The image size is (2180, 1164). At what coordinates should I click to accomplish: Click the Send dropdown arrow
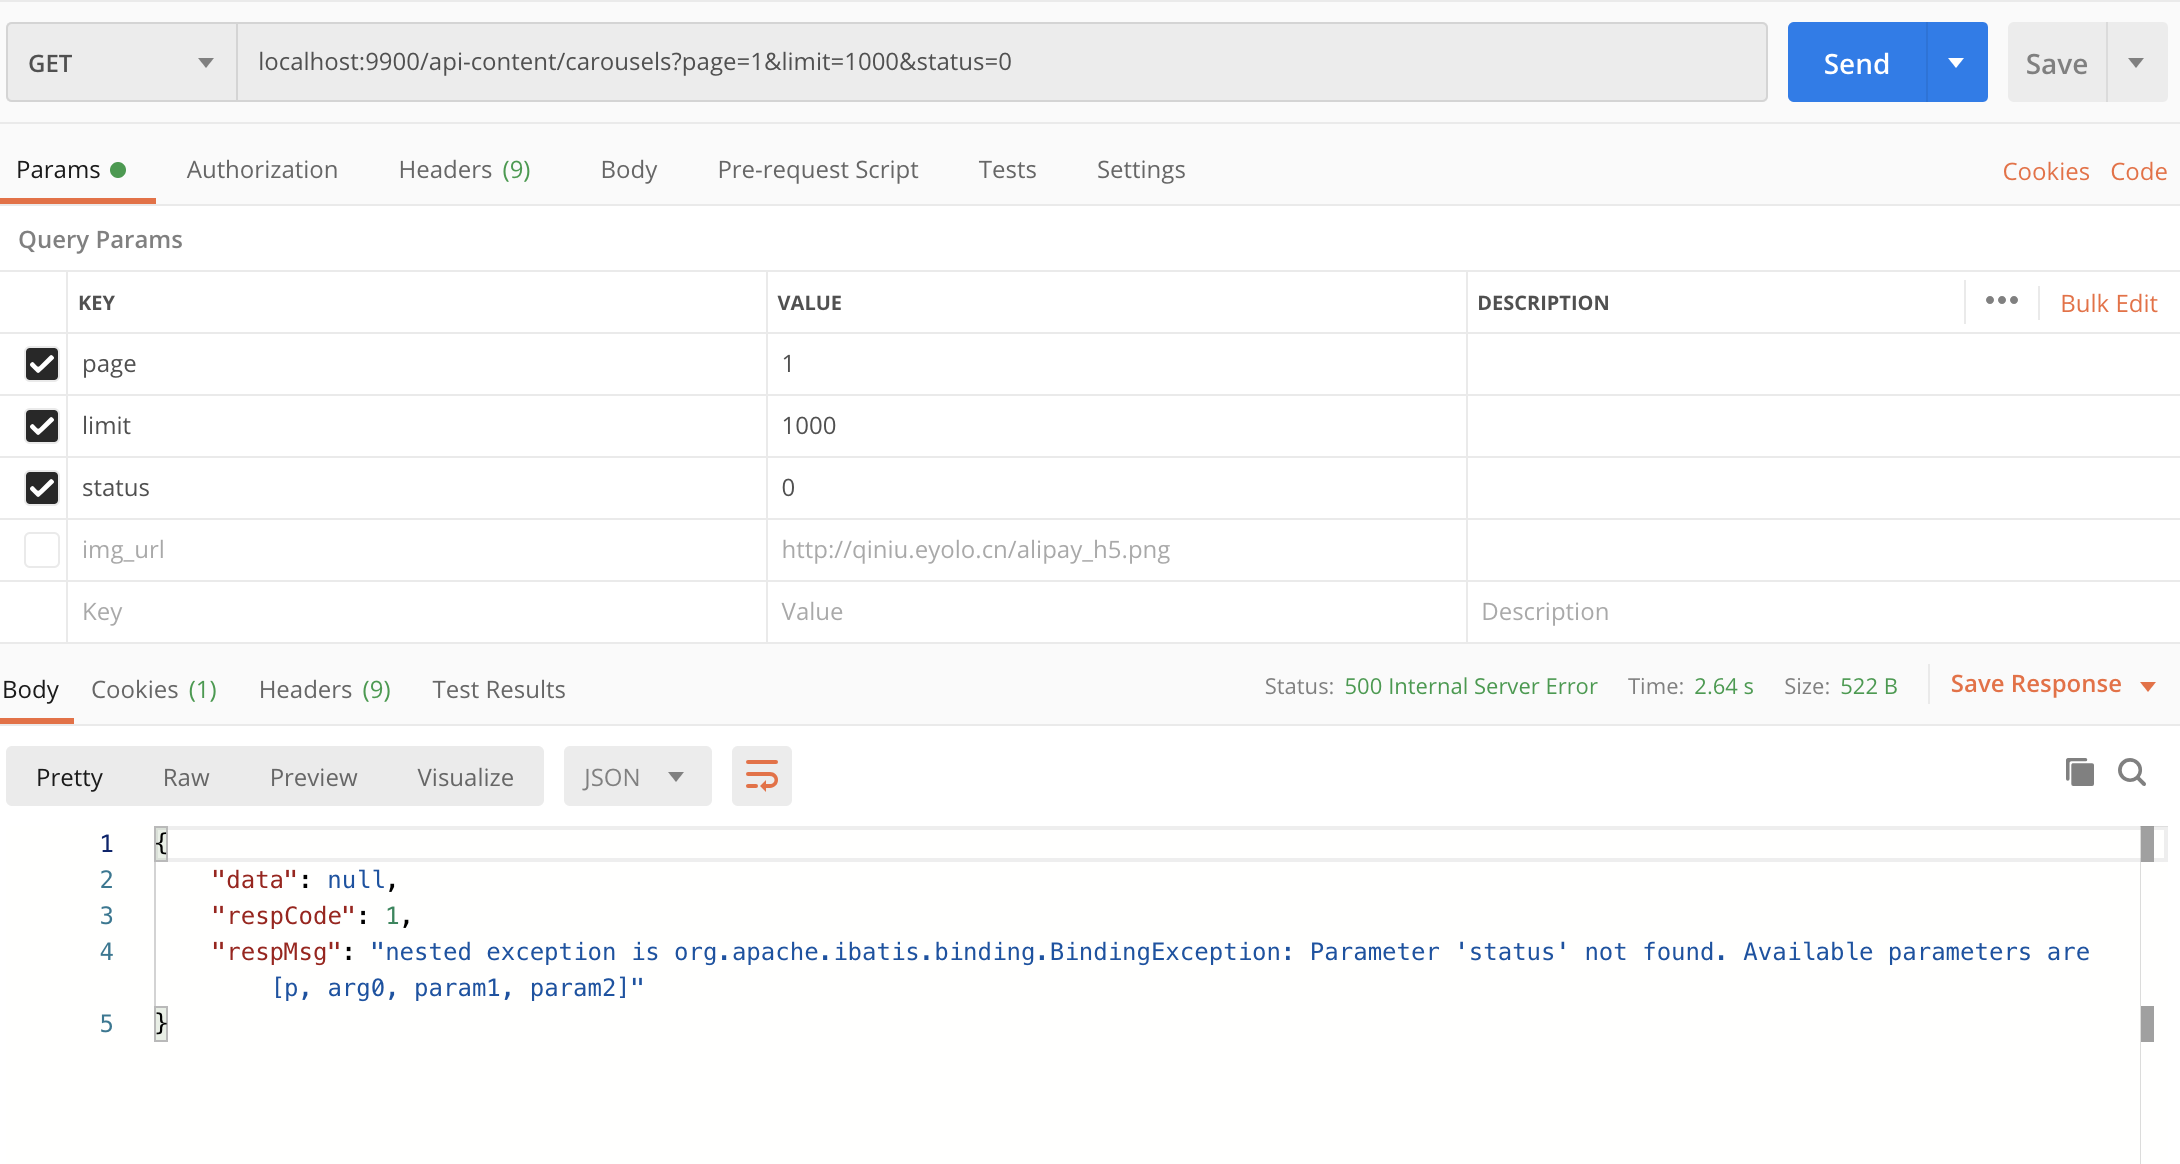tap(1956, 63)
